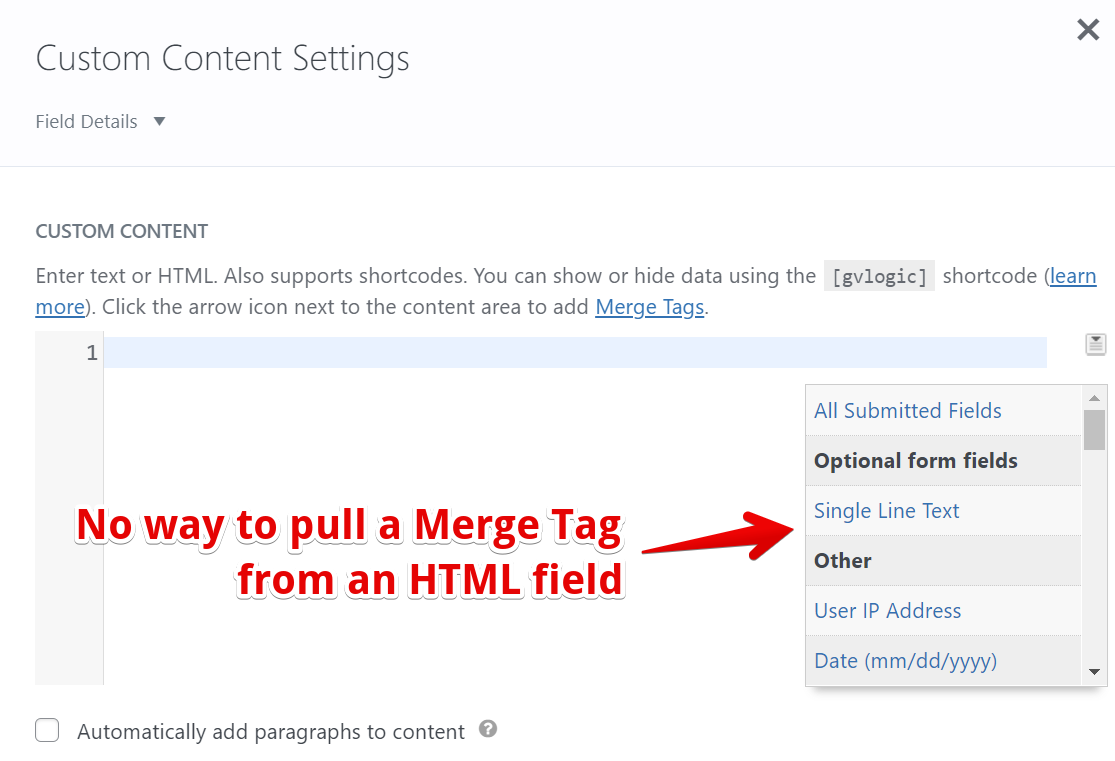Screen dimensions: 1115x761
Task: Click the "Merge Tags" hyperlink
Action: [649, 307]
